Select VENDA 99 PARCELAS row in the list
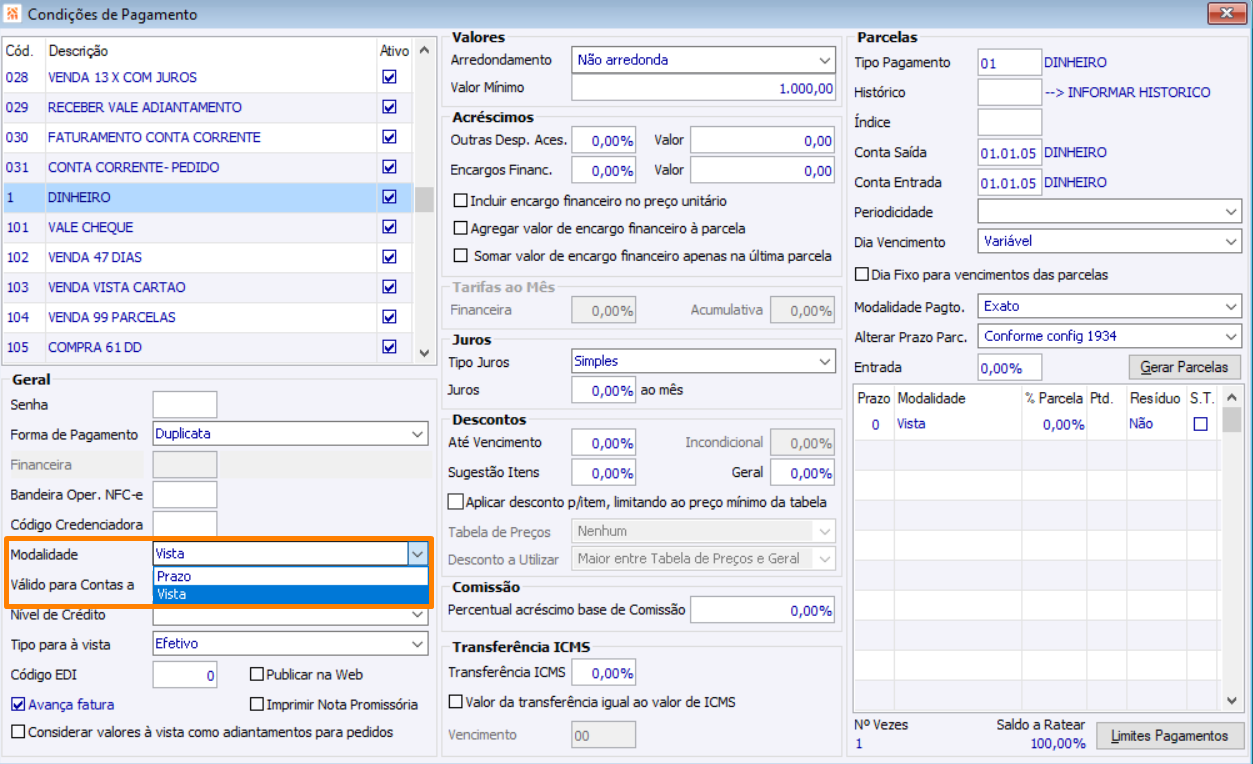The image size is (1253, 764). pyautogui.click(x=112, y=317)
